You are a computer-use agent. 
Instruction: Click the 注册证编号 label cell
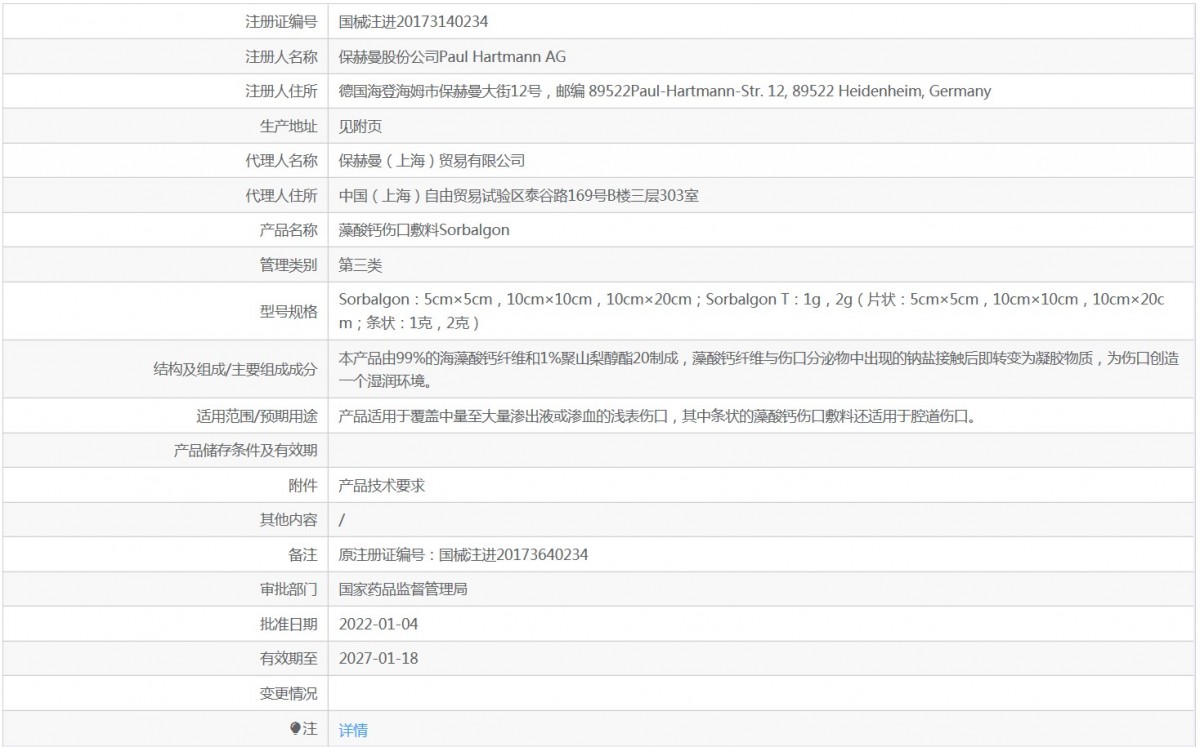pyautogui.click(x=281, y=21)
